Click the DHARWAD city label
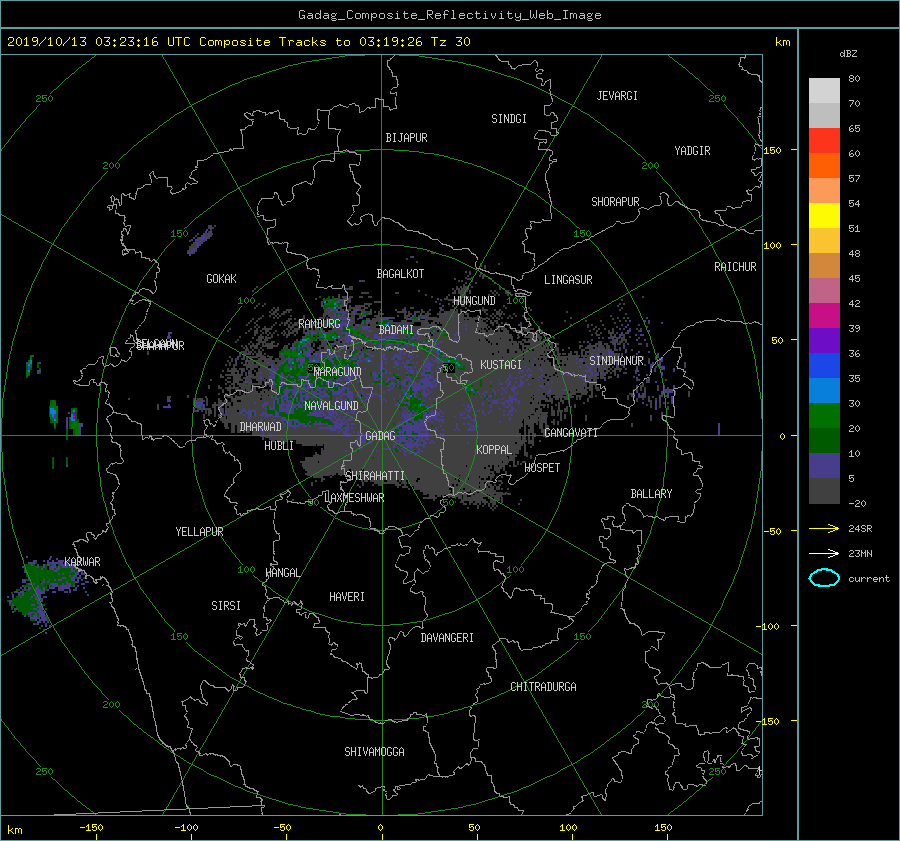 pos(260,427)
